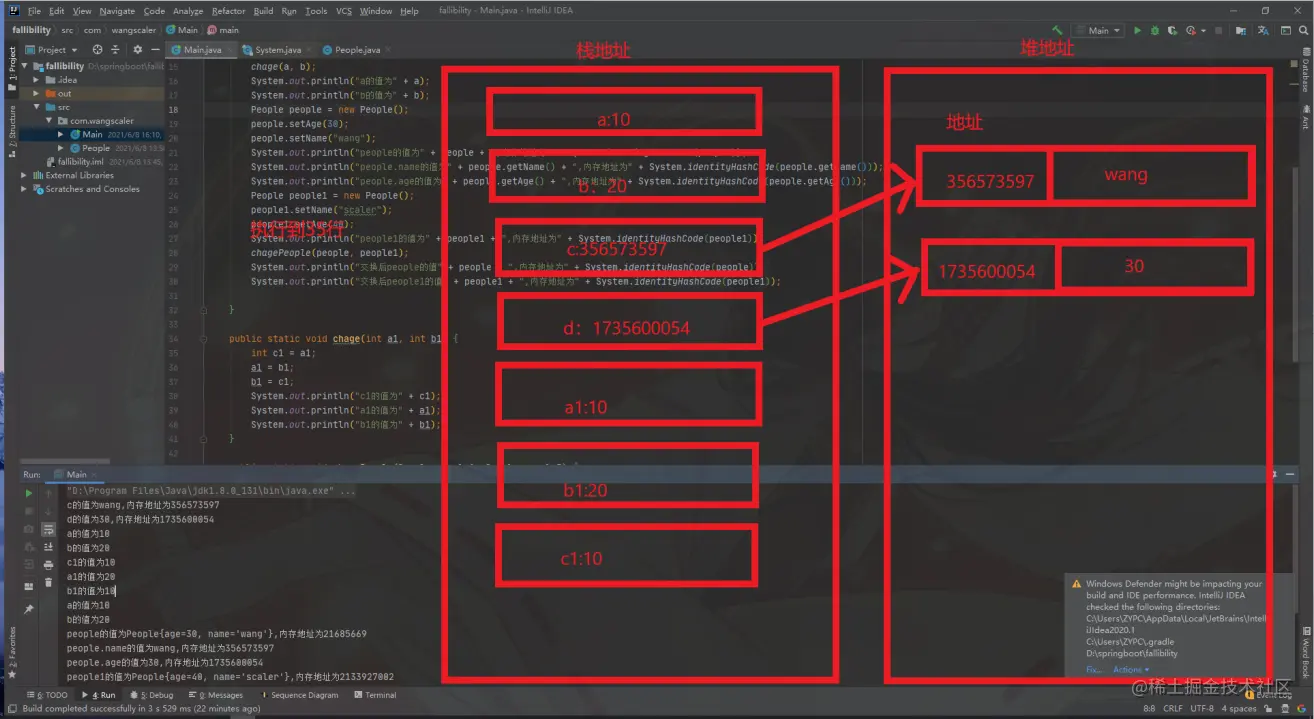1314x719 pixels.
Task: Click the IntelliJ IDEA logo icon
Action: [12, 11]
